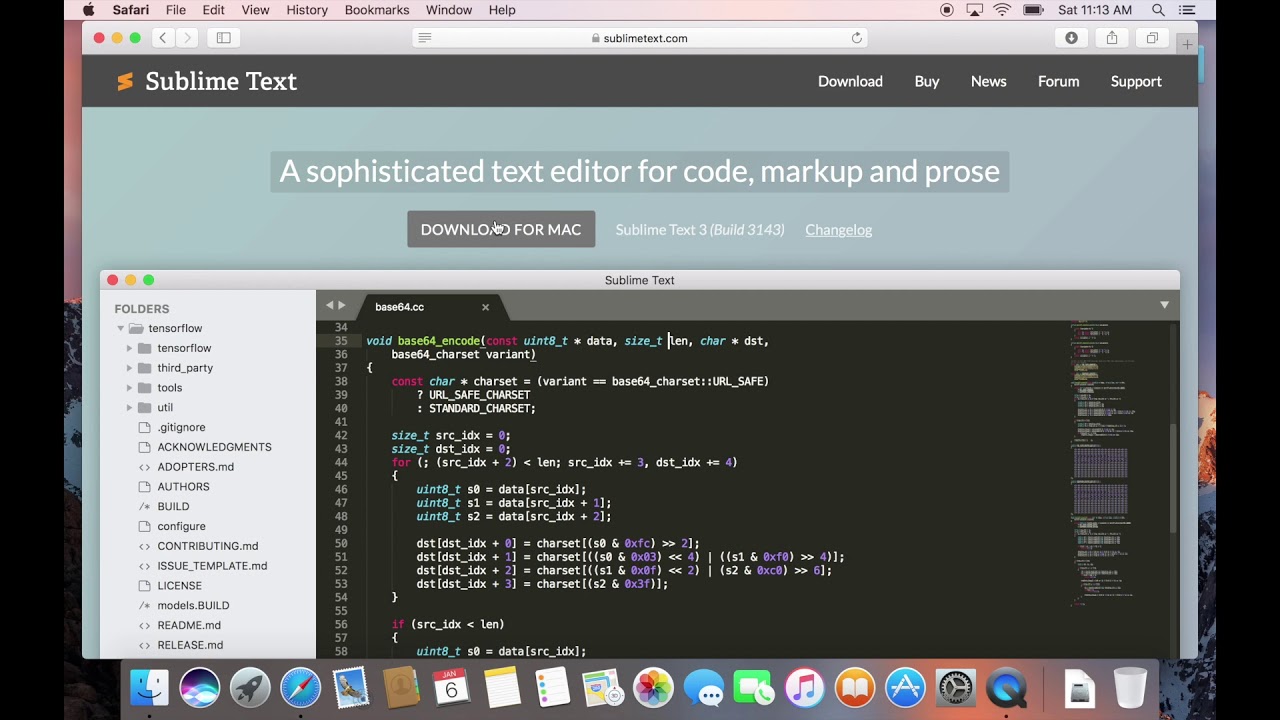This screenshot has height=720, width=1280.
Task: Open the Bookmarks menu
Action: coord(377,10)
